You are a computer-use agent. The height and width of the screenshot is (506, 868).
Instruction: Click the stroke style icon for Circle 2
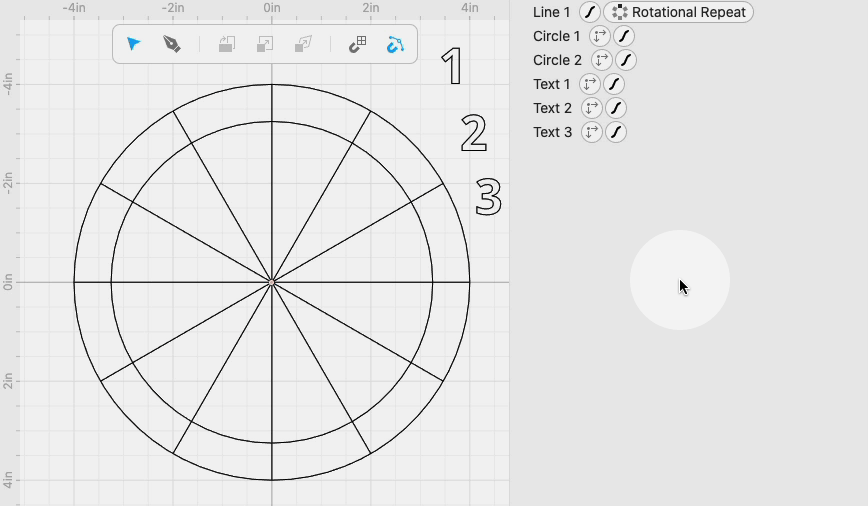coord(626,60)
